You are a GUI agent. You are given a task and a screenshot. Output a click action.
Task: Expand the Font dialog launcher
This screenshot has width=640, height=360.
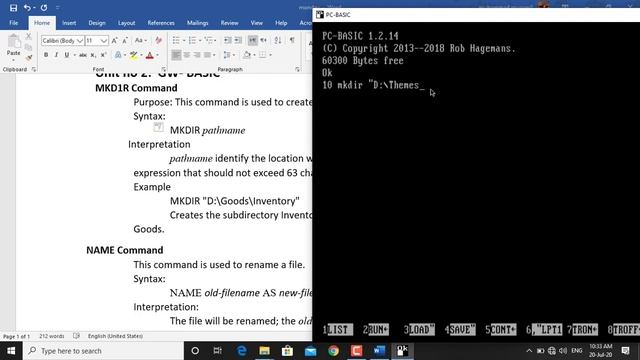(x=163, y=69)
